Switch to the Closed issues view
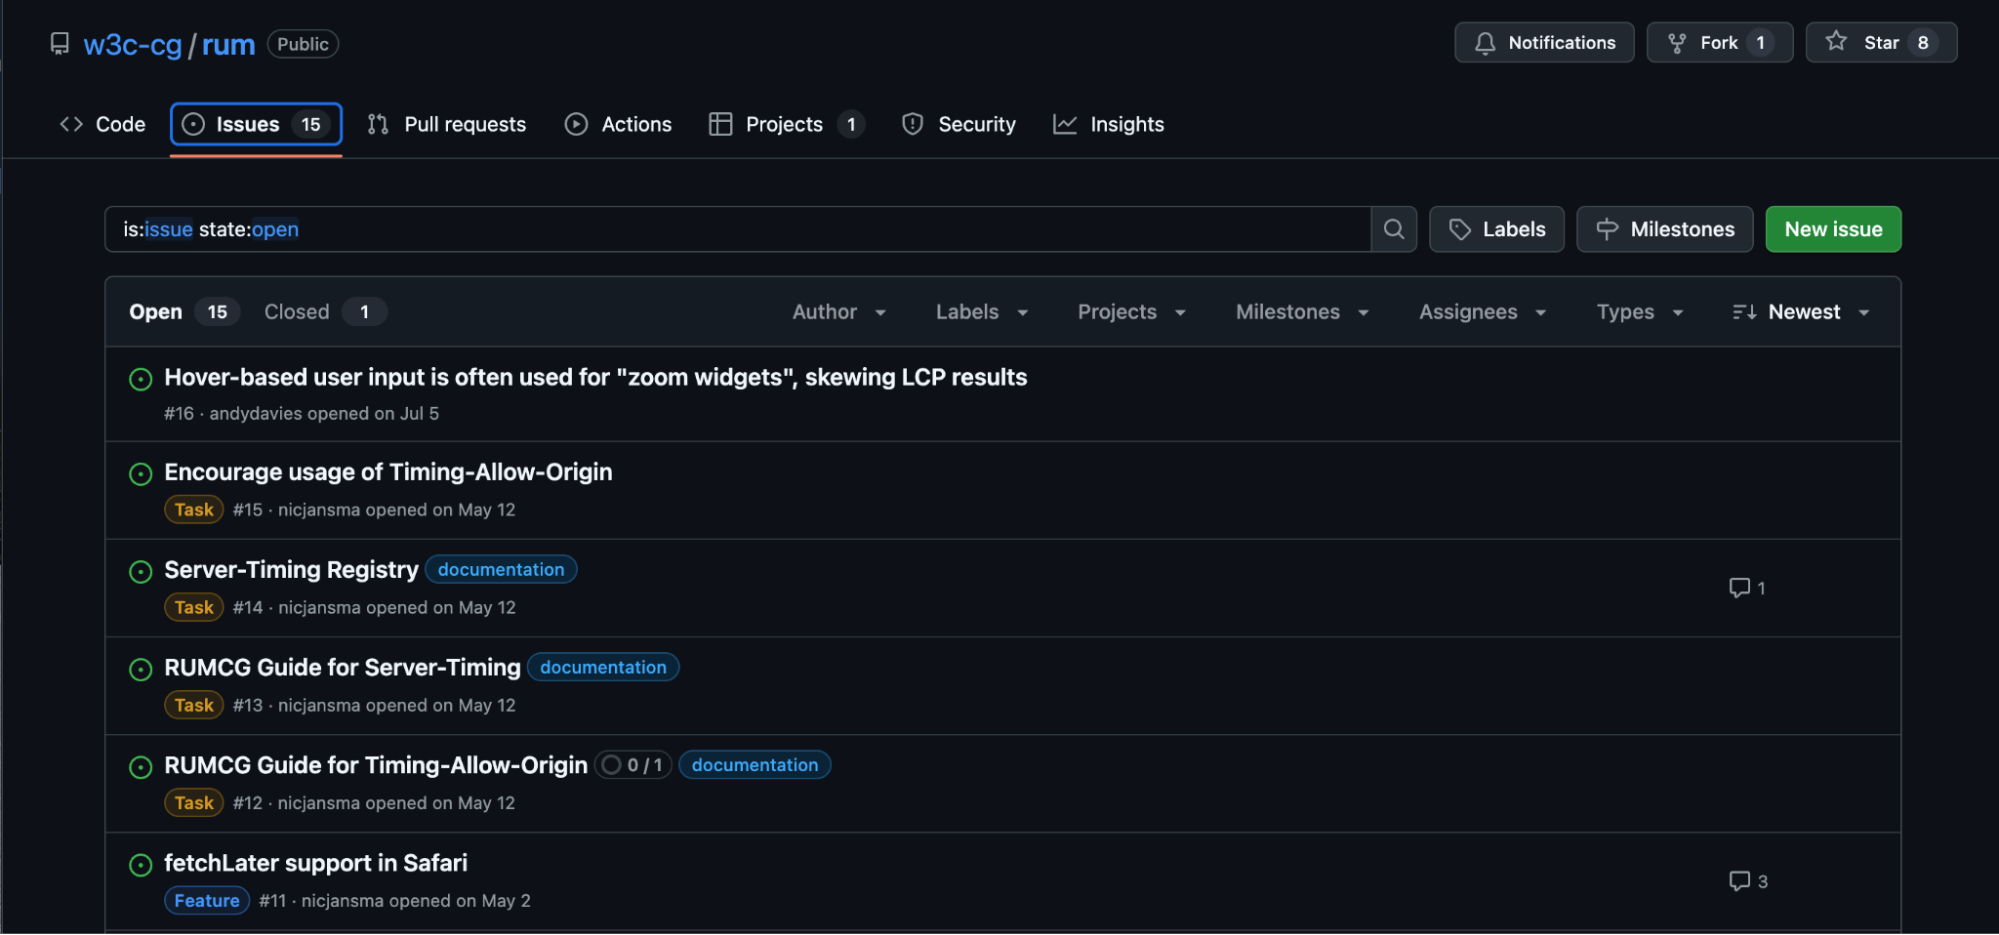 pos(296,311)
